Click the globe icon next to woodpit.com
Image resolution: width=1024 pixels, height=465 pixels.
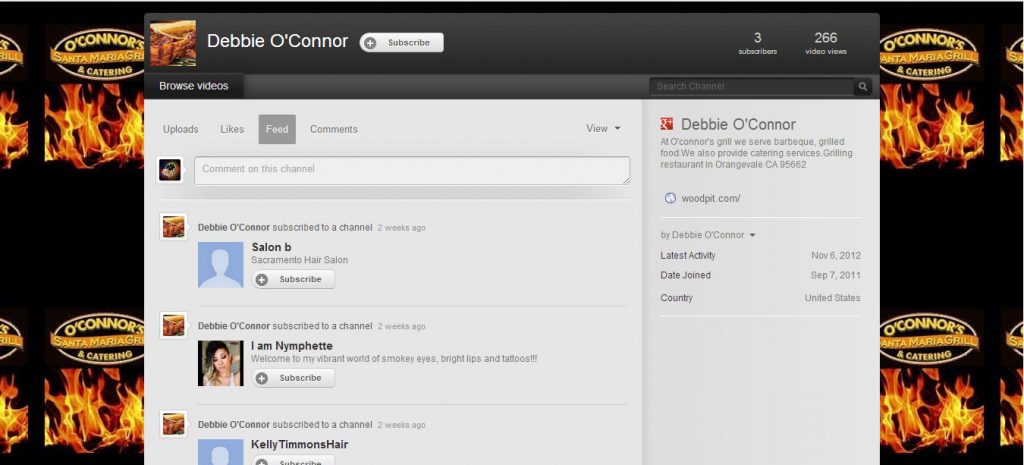click(670, 199)
